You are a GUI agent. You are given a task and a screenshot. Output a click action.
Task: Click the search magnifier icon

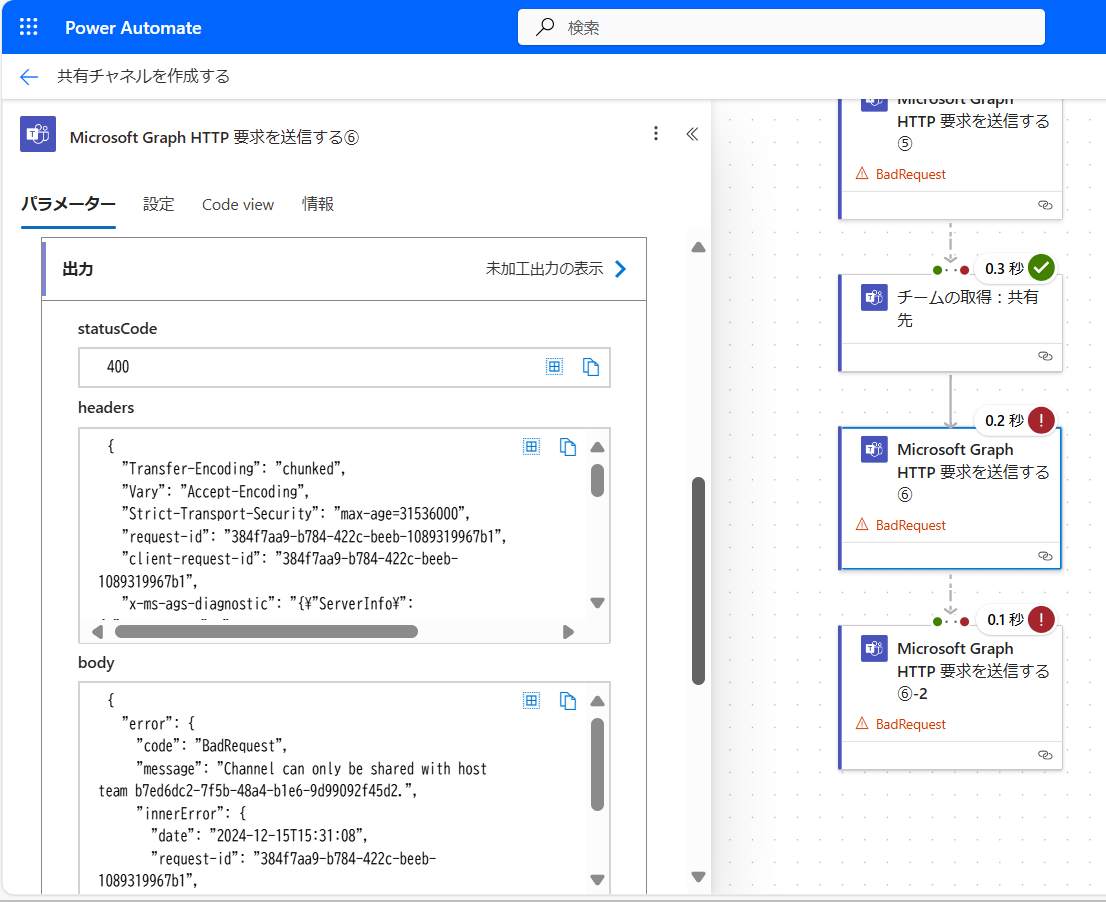point(545,27)
